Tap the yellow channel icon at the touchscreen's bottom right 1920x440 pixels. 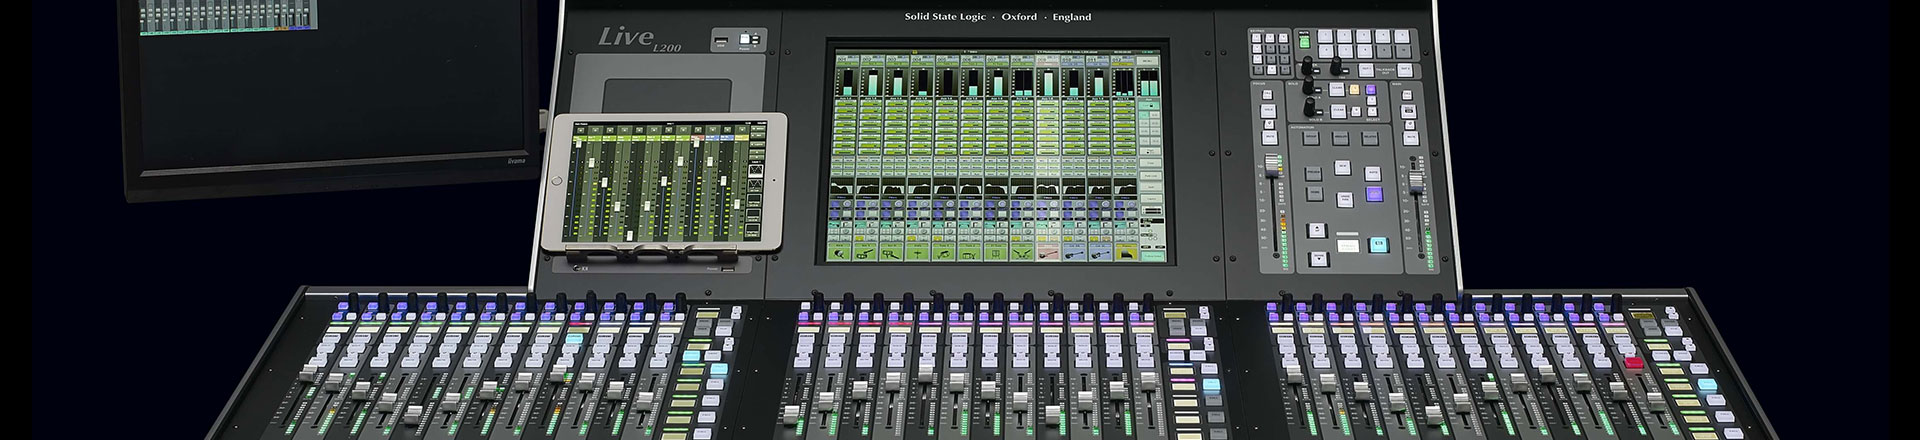1126,252
